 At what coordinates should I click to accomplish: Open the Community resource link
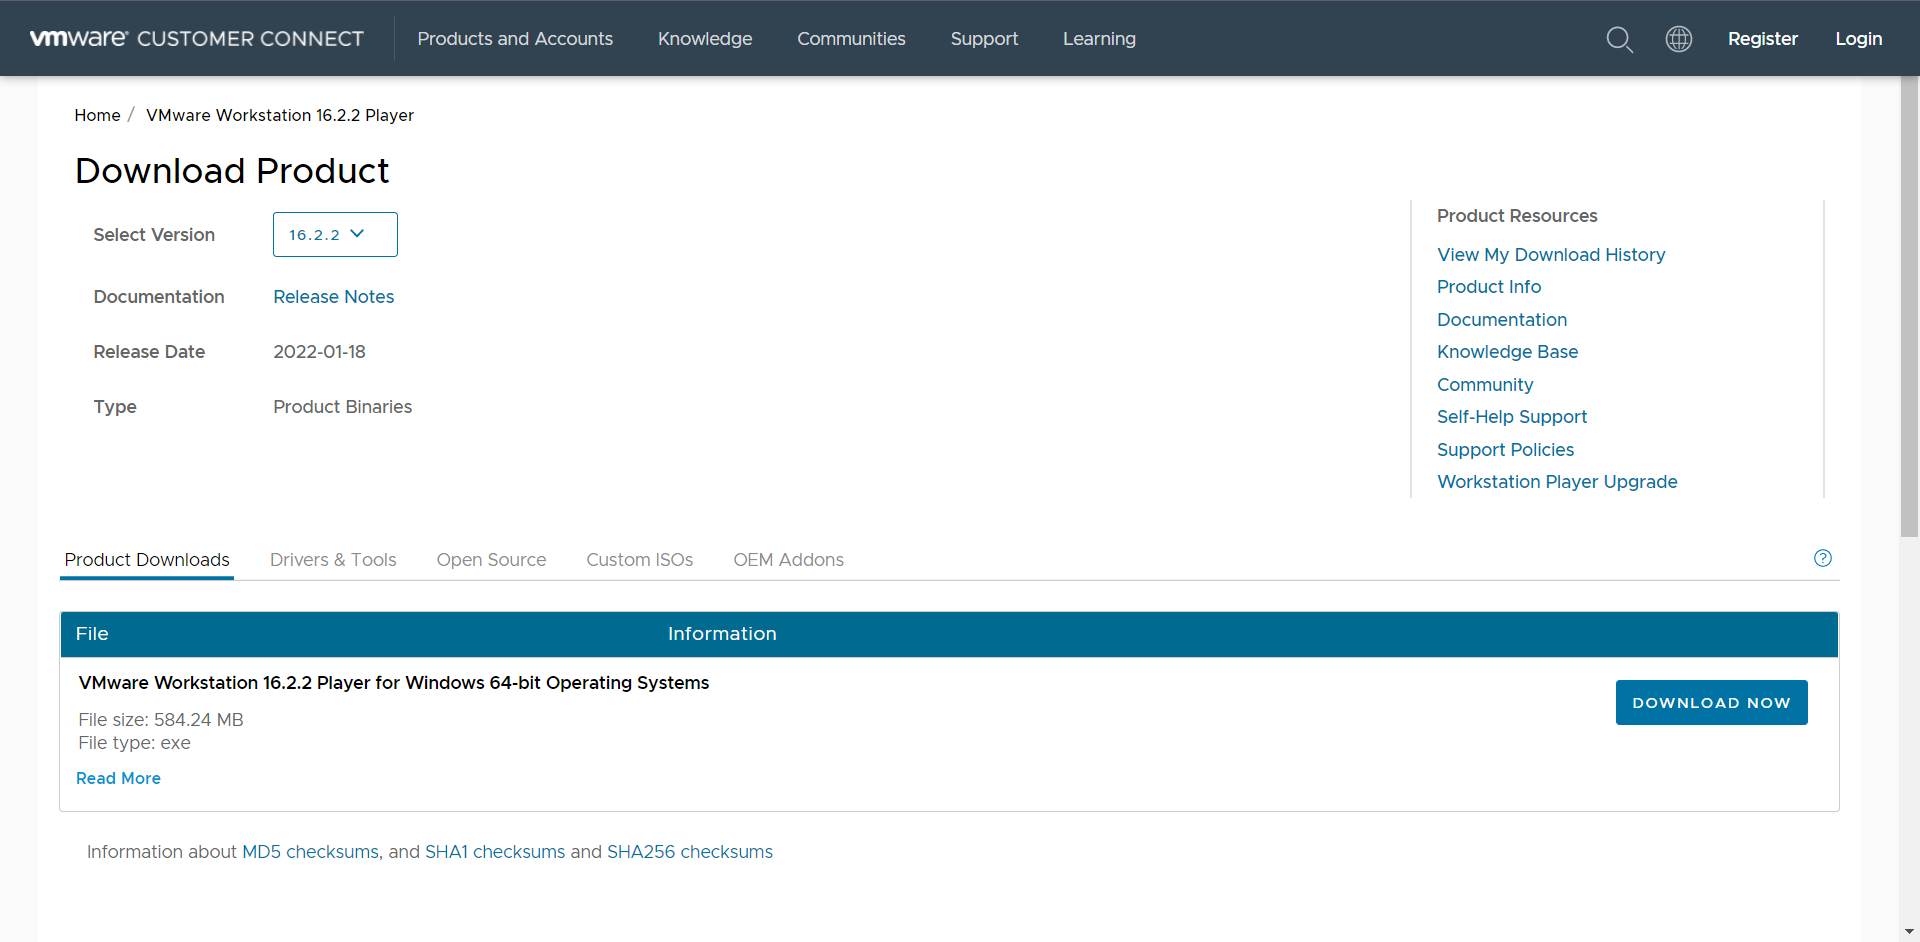(x=1485, y=385)
